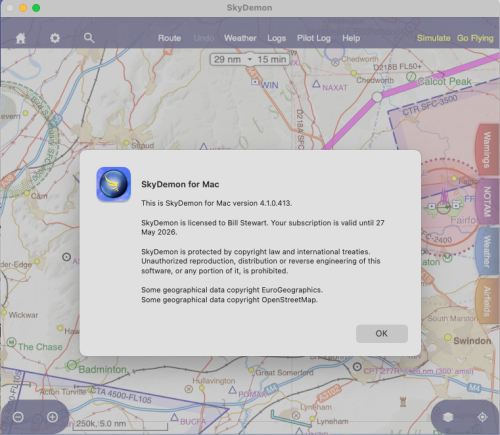Expand the 29 nm / 15 min dropdown
This screenshot has height=435, width=500.
[250, 59]
